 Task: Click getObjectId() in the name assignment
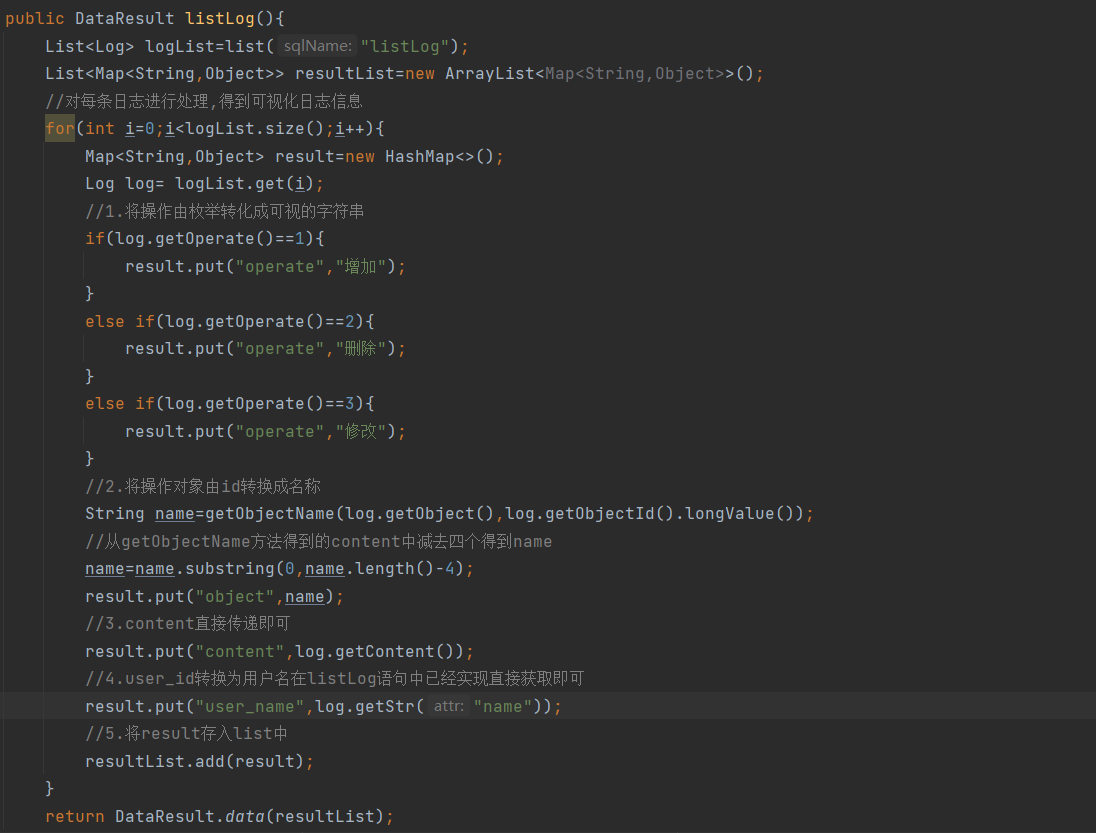pos(609,514)
